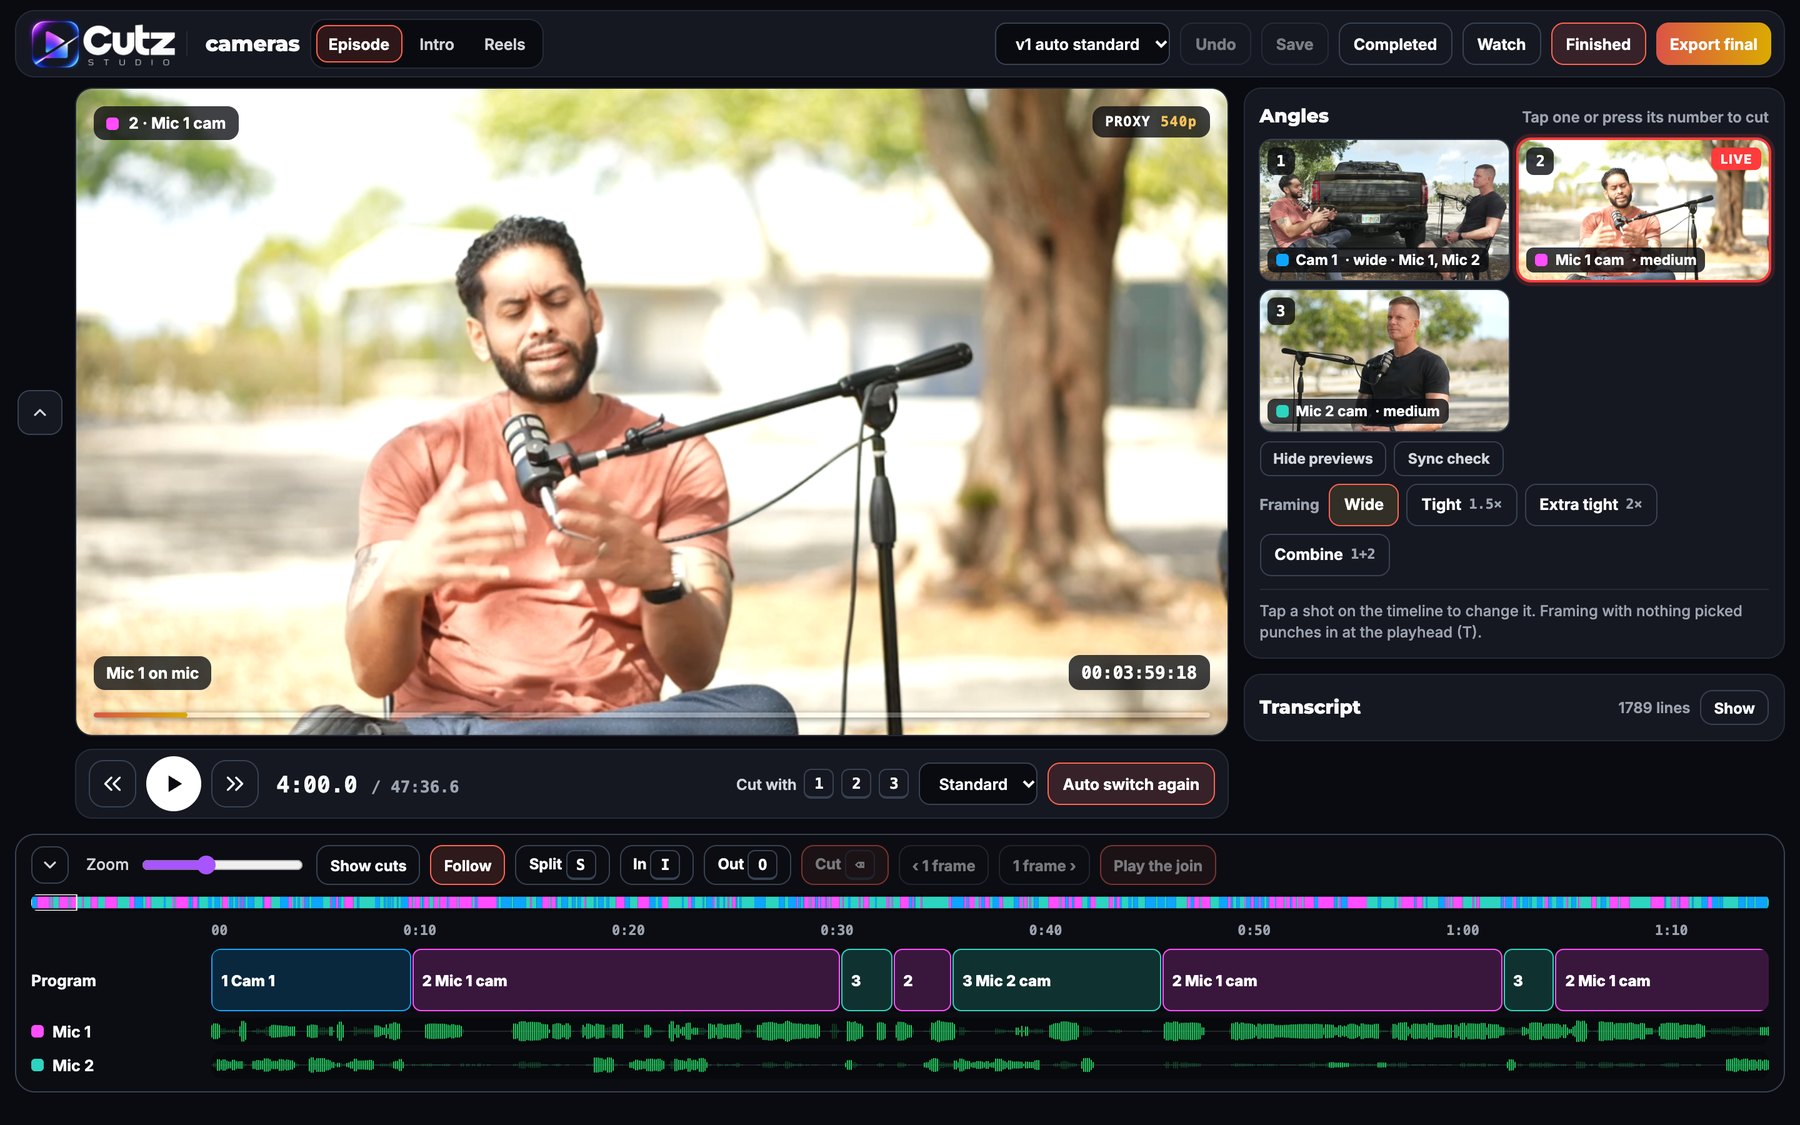Open the Completed list
The height and width of the screenshot is (1125, 1800).
(1395, 44)
